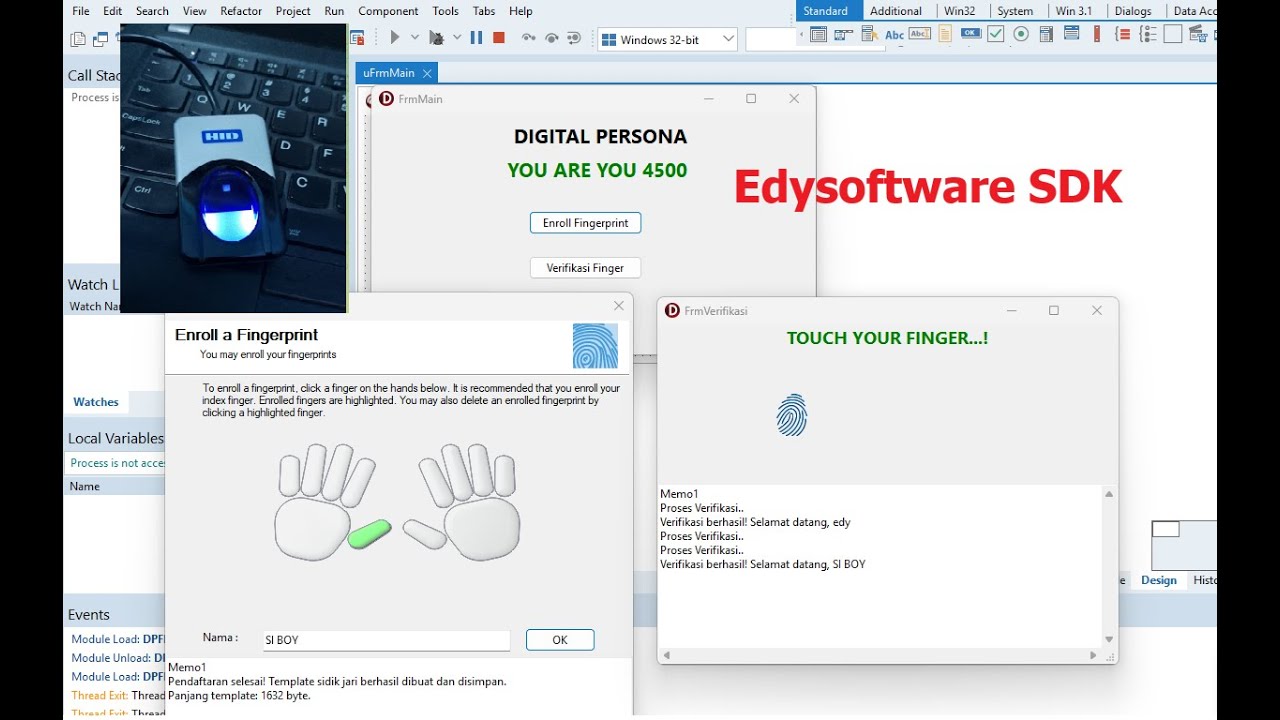The image size is (1280, 720).
Task: Open the Search menu
Action: click(x=152, y=11)
